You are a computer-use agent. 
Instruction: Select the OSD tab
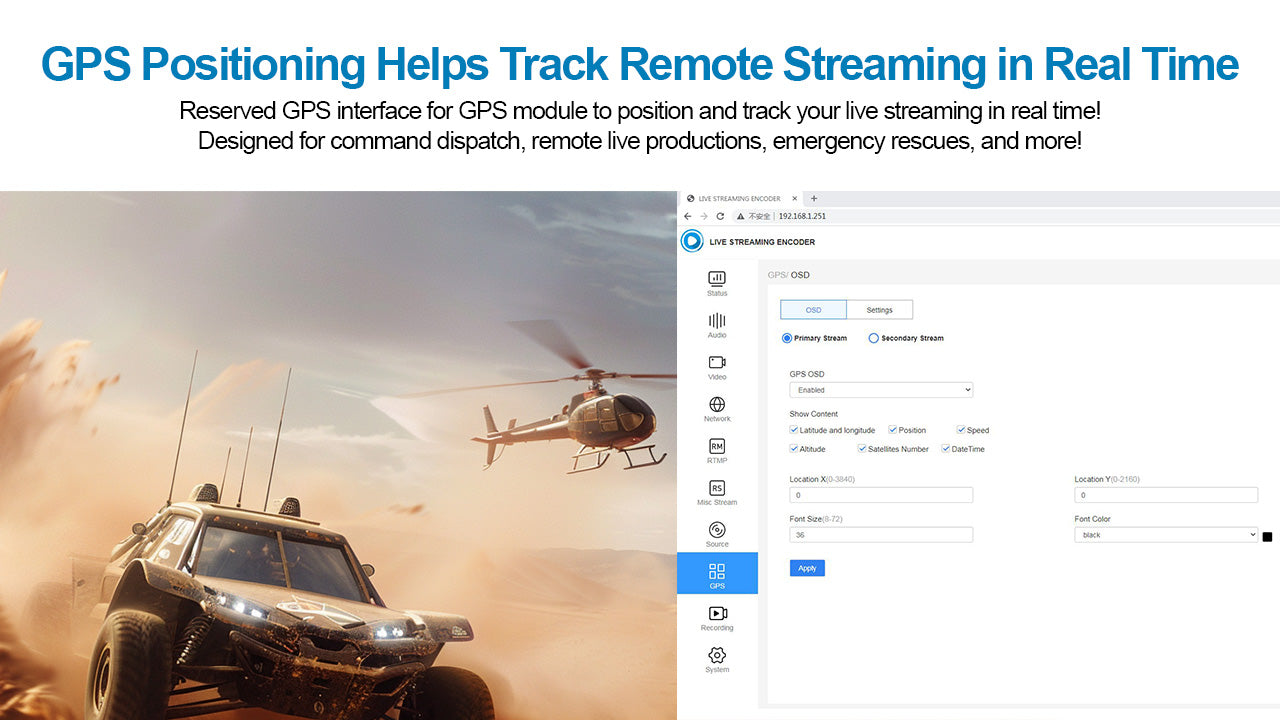click(813, 310)
